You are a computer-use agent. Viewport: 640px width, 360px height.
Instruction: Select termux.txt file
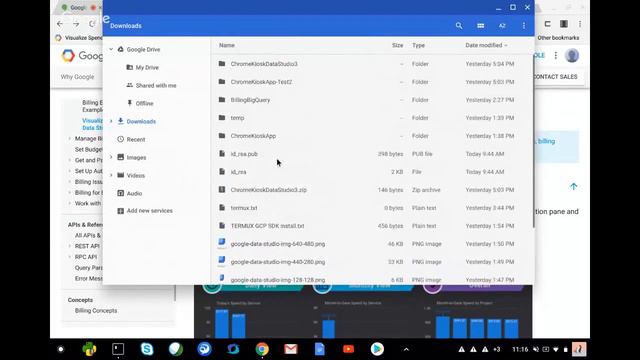371,208
